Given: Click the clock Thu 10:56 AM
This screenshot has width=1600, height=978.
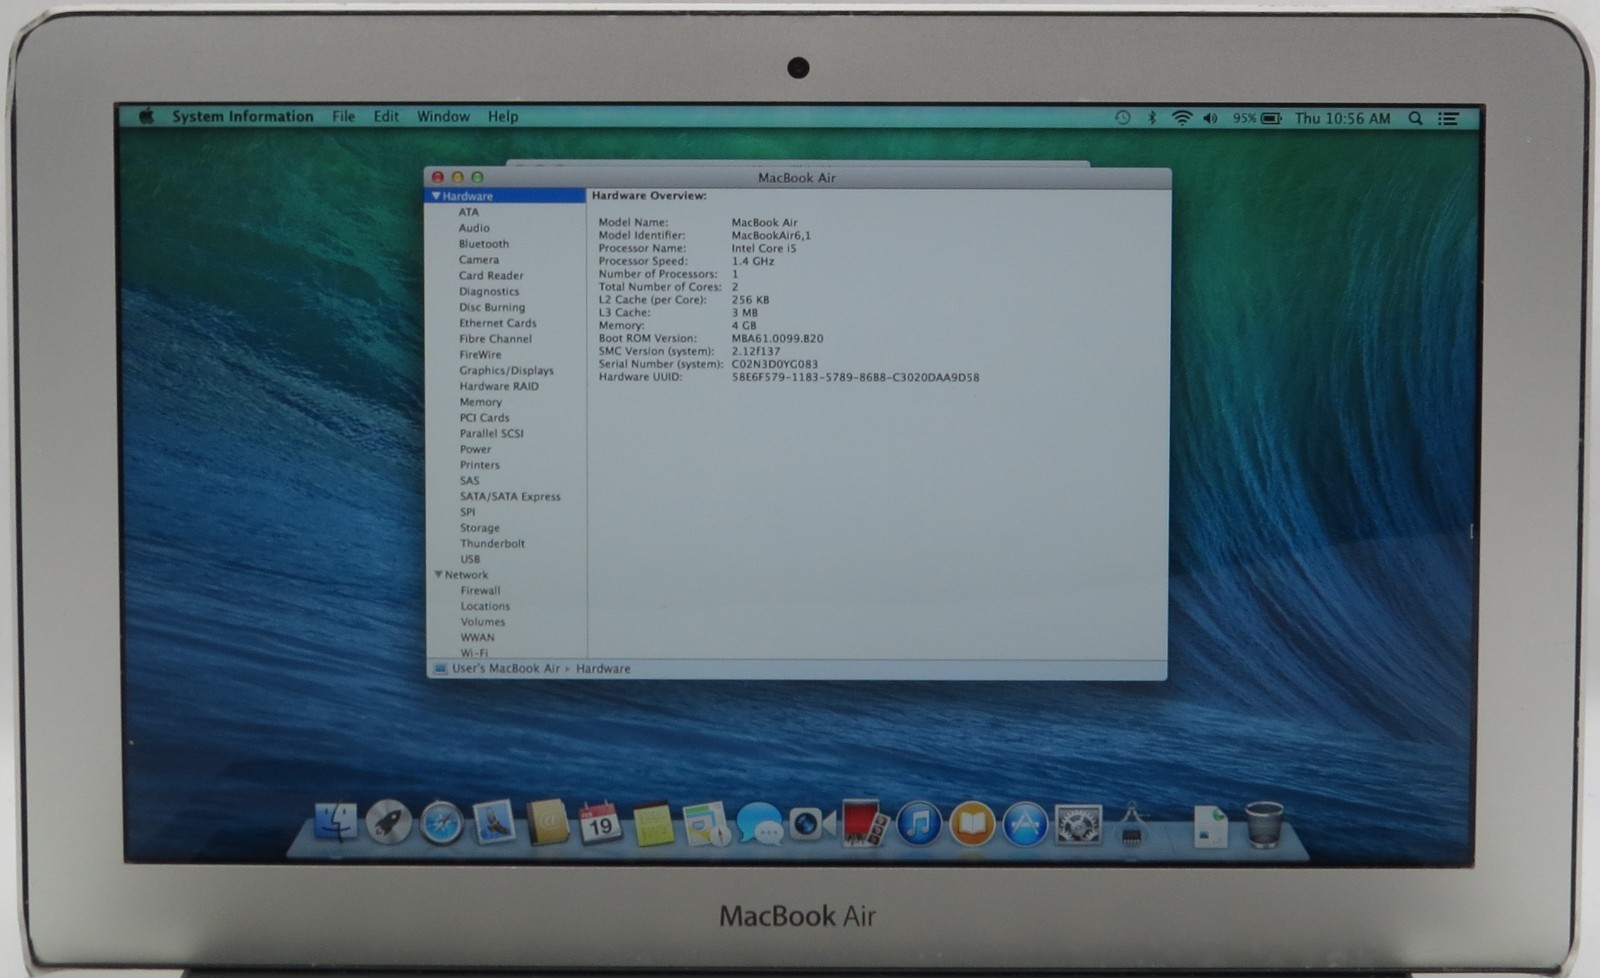Looking at the screenshot, I should coord(1342,118).
